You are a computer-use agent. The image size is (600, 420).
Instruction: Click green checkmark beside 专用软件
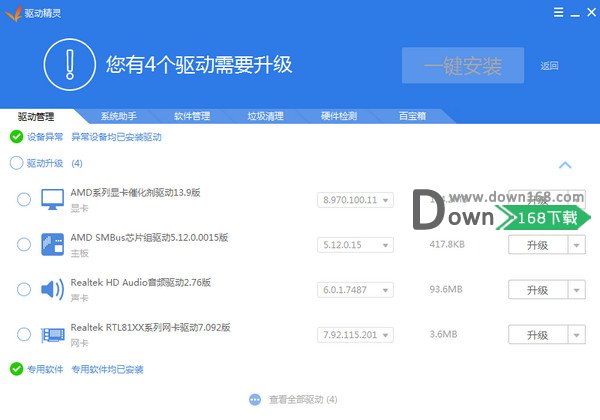click(x=16, y=369)
